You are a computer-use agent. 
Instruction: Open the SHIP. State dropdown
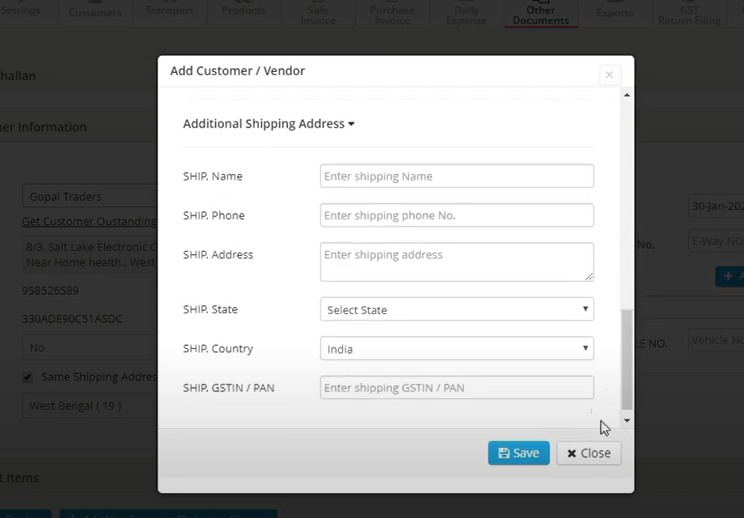tap(456, 310)
